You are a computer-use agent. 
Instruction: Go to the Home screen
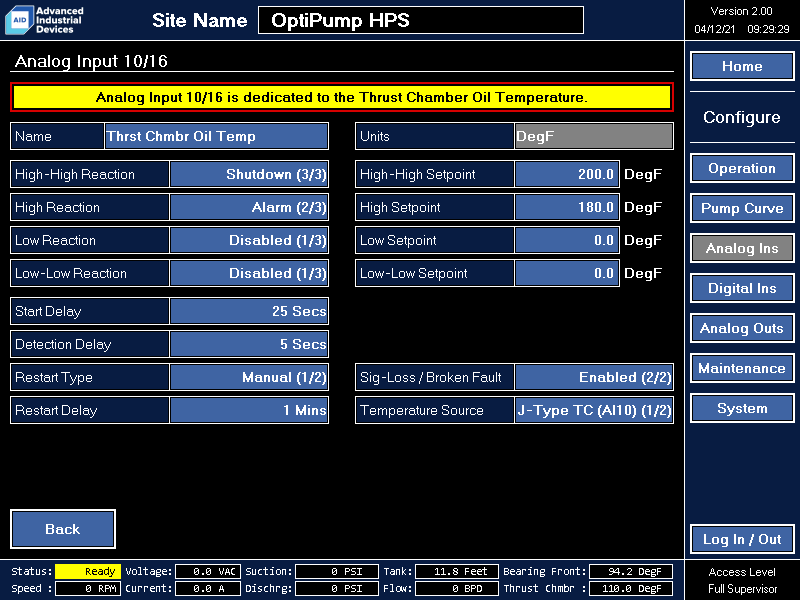click(742, 66)
